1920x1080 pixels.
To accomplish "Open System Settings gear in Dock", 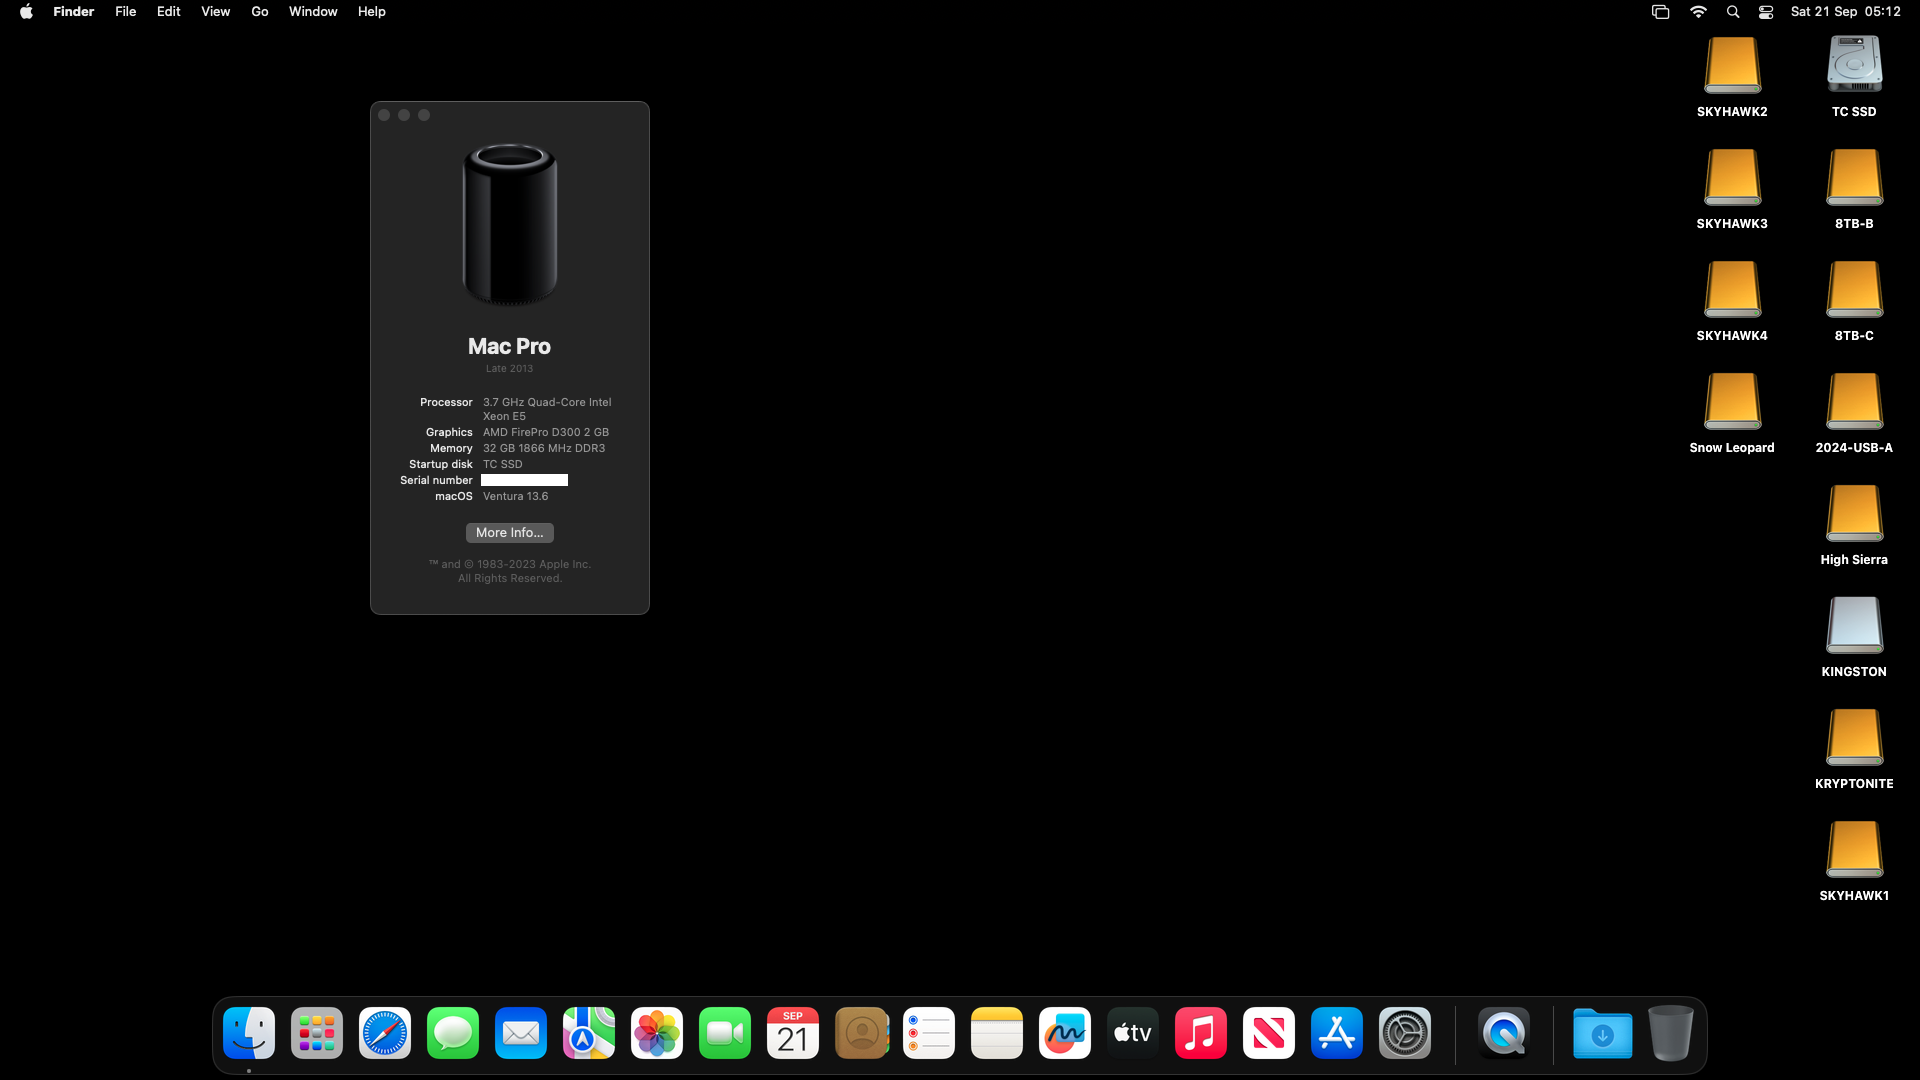I will pos(1405,1033).
